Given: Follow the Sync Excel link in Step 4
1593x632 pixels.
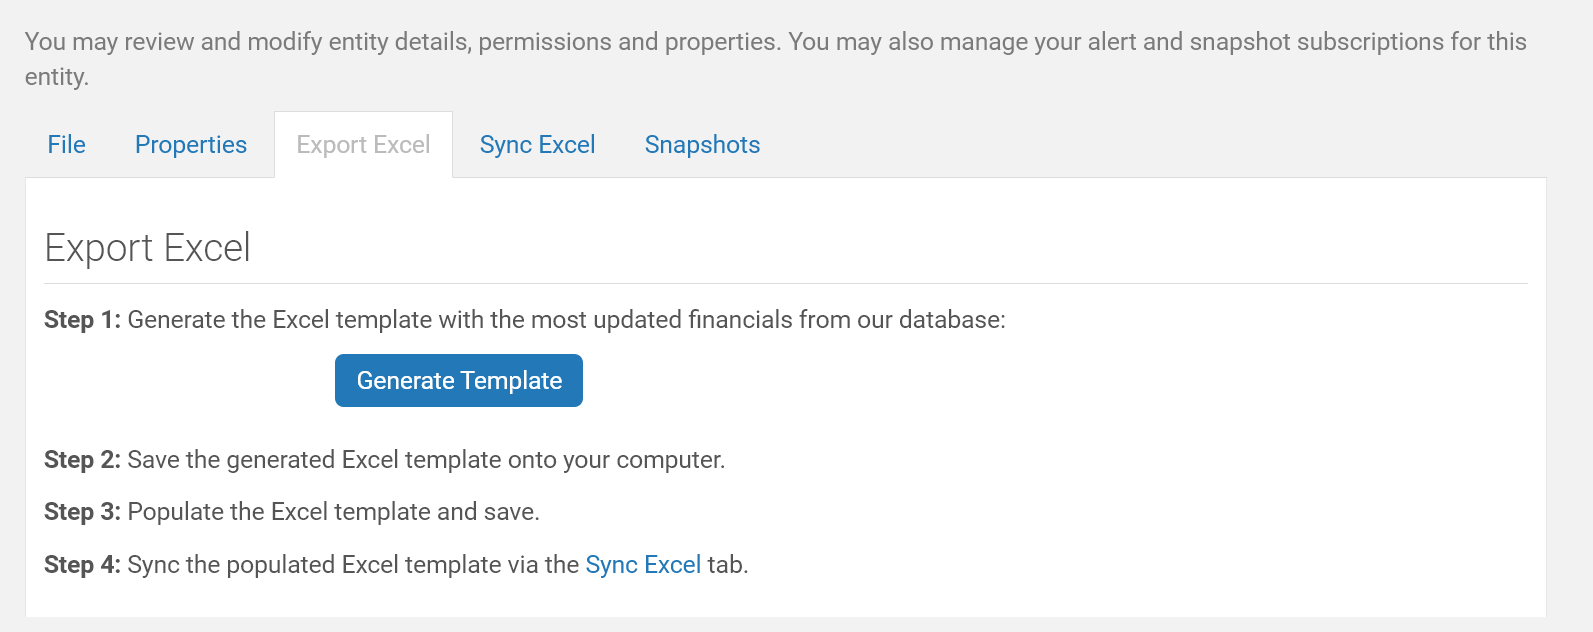Looking at the screenshot, I should [x=643, y=565].
